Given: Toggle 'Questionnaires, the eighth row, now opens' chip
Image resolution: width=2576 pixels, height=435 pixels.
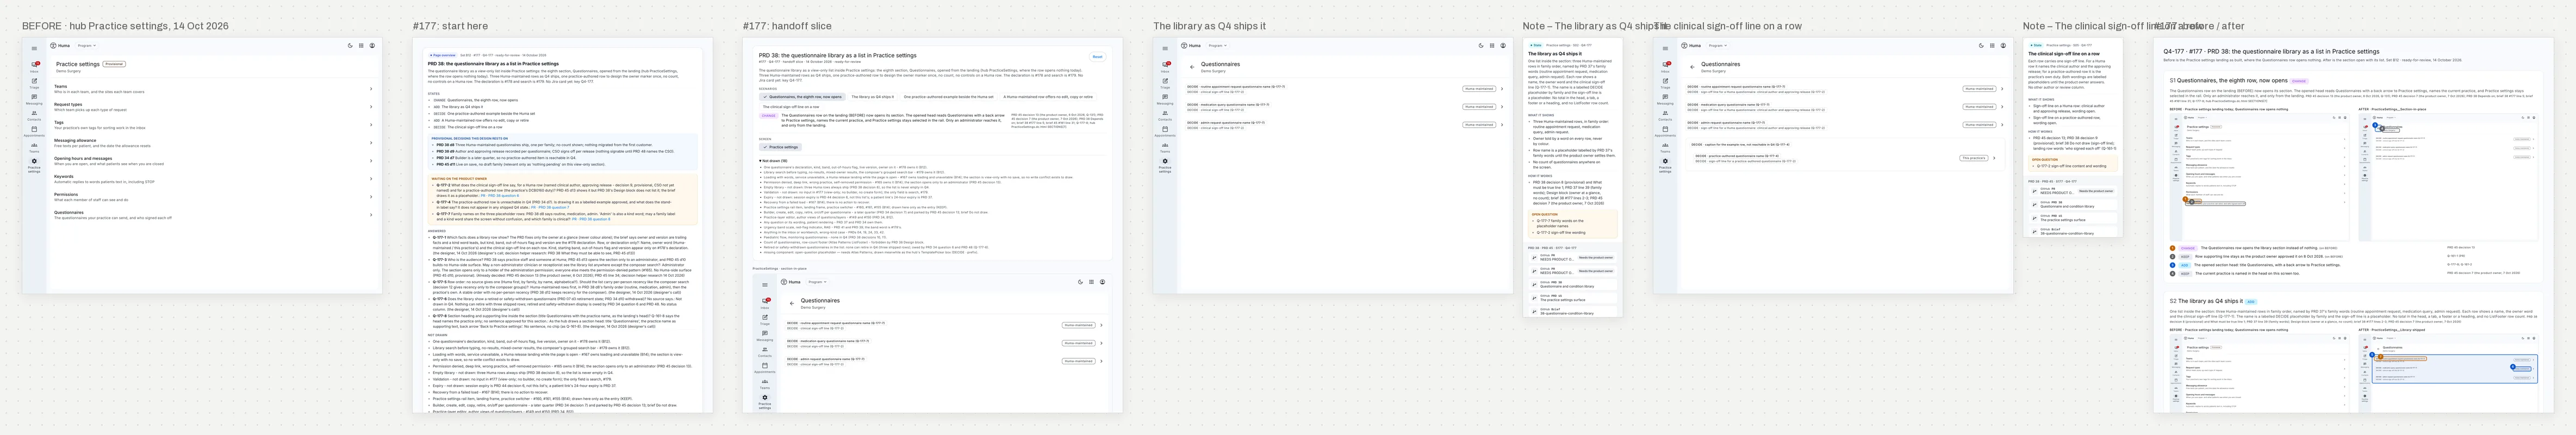Looking at the screenshot, I should tap(801, 97).
